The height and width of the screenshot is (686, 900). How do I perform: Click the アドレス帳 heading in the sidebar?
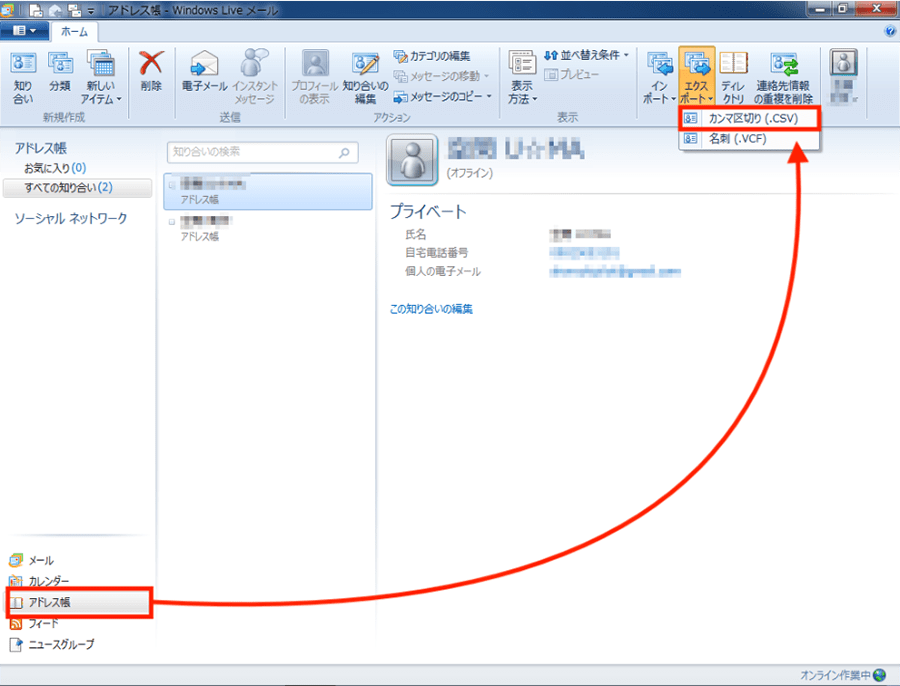pyautogui.click(x=41, y=148)
